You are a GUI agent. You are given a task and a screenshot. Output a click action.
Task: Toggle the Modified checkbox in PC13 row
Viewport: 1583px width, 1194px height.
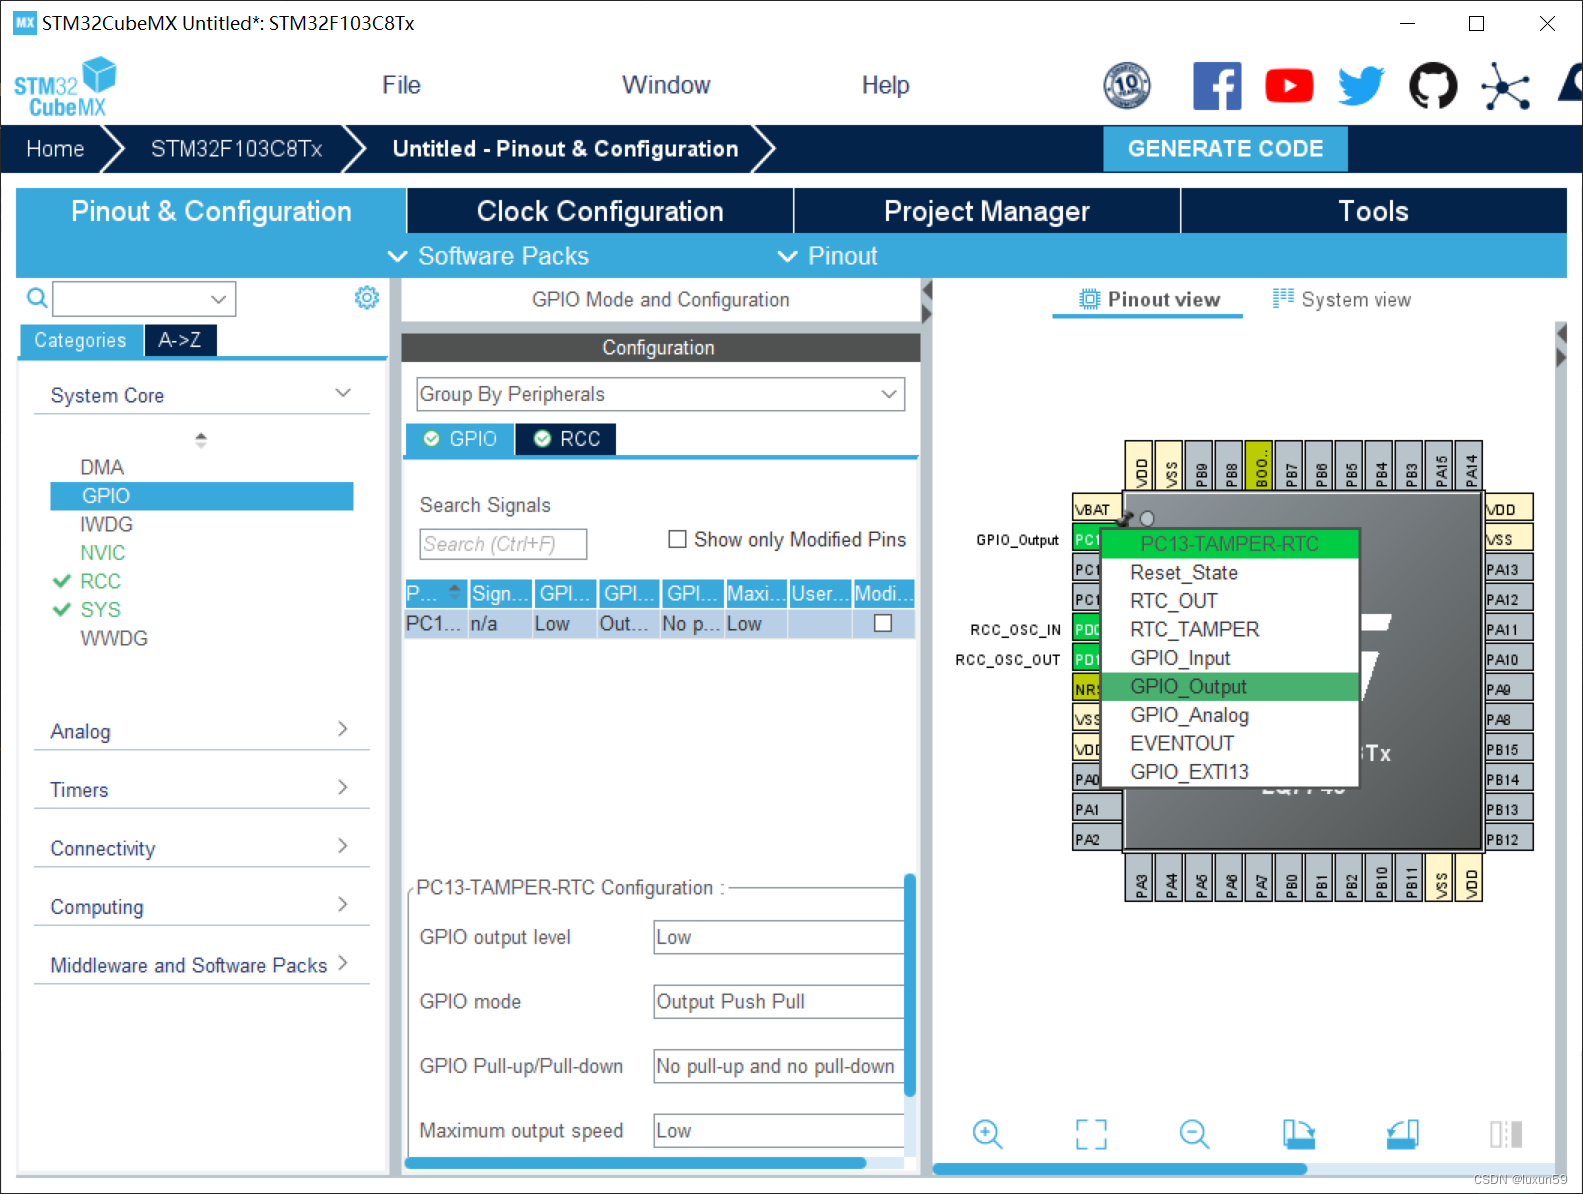pyautogui.click(x=883, y=623)
